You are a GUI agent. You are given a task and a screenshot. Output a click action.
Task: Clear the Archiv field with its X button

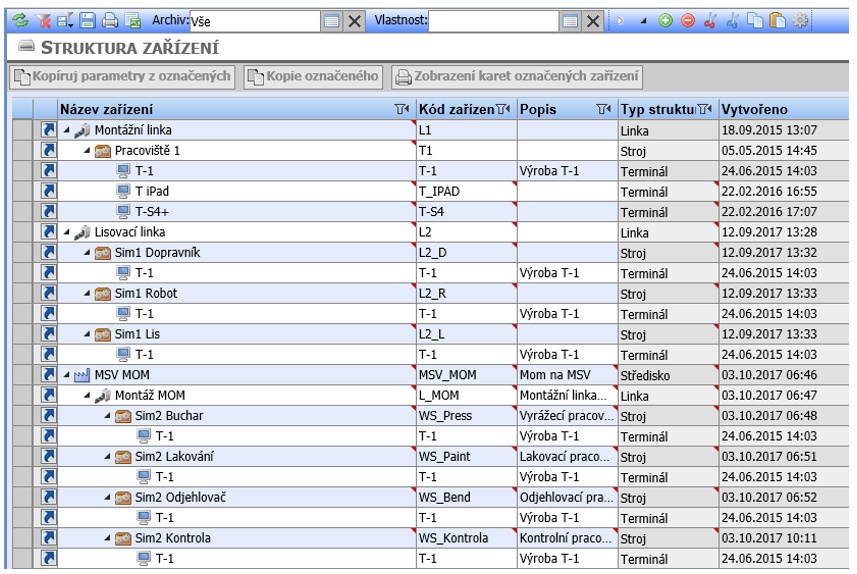(x=354, y=21)
